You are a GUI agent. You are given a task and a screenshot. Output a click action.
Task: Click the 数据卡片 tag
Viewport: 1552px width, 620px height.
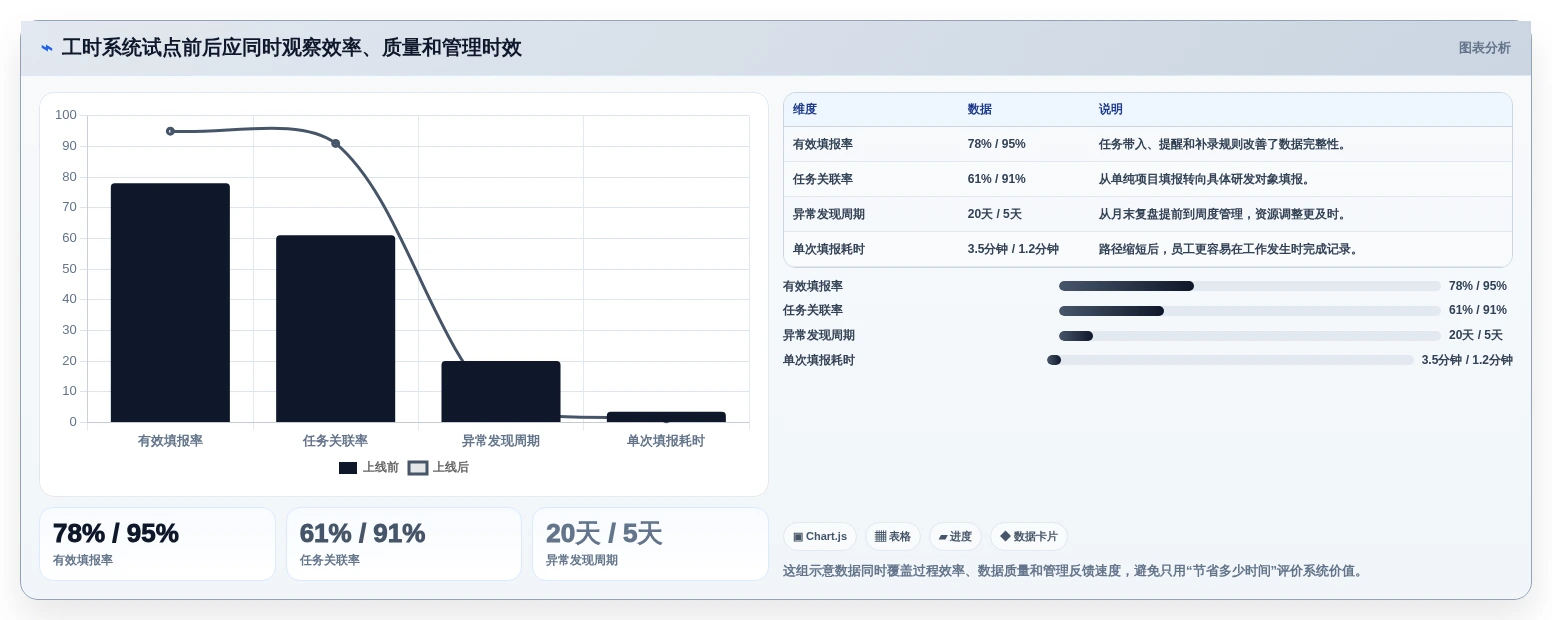[x=1029, y=536]
